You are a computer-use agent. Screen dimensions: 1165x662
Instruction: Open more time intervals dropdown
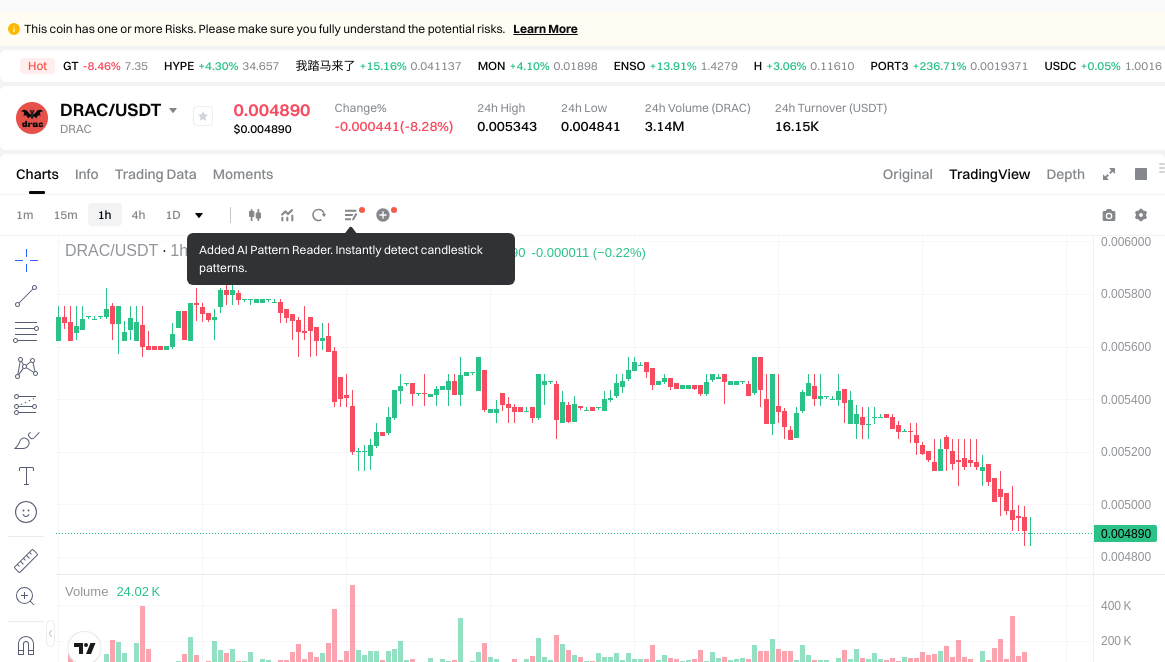[199, 215]
